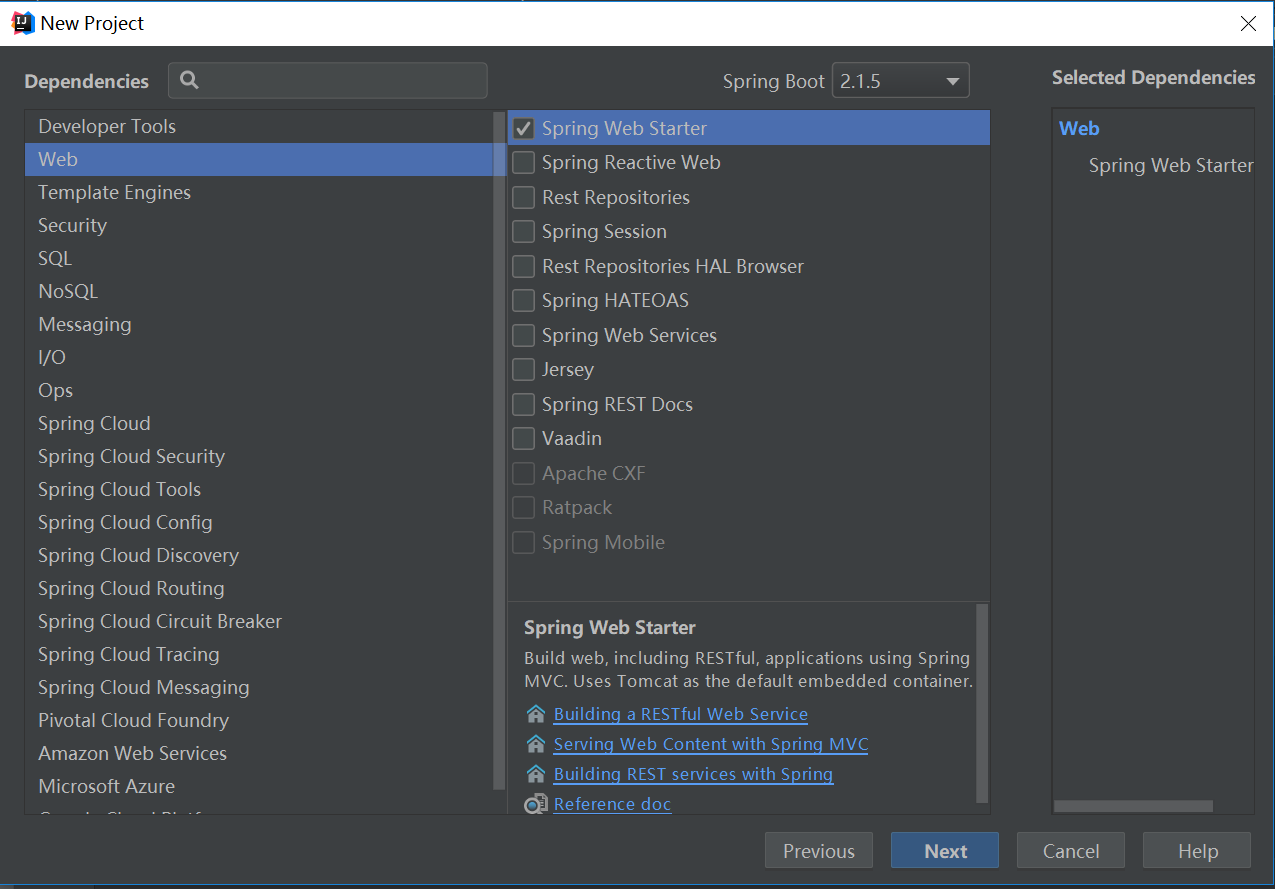
Task: Select Spring Cloud Messaging category
Action: pos(260,687)
